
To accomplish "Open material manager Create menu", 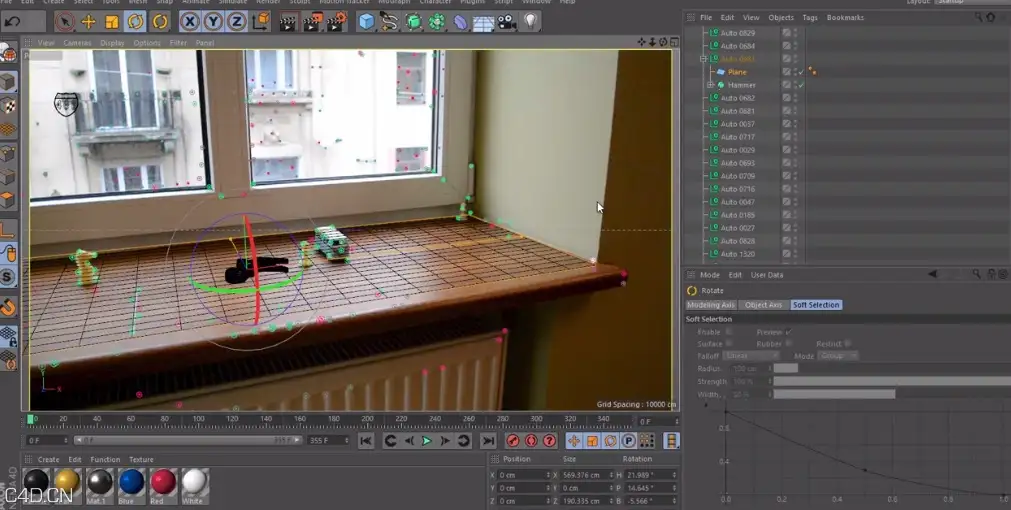I will click(x=48, y=460).
